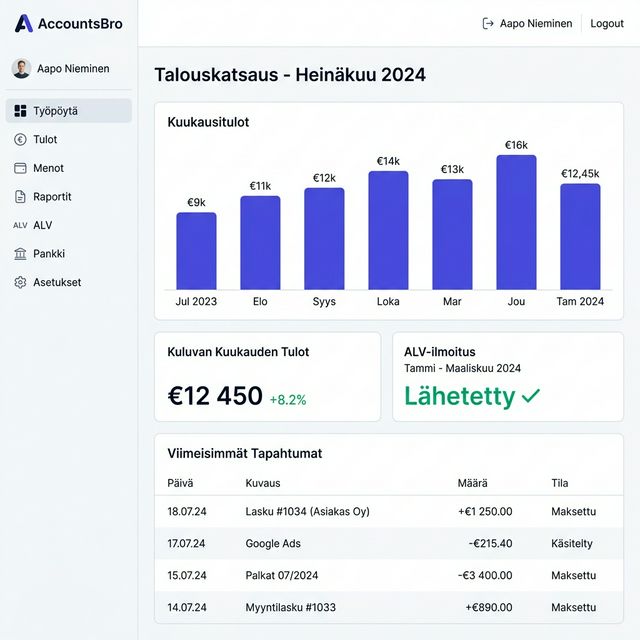Click the Tammi - Maaliskuu 2024 period text
Image resolution: width=640 pixels, height=640 pixels.
click(462, 368)
